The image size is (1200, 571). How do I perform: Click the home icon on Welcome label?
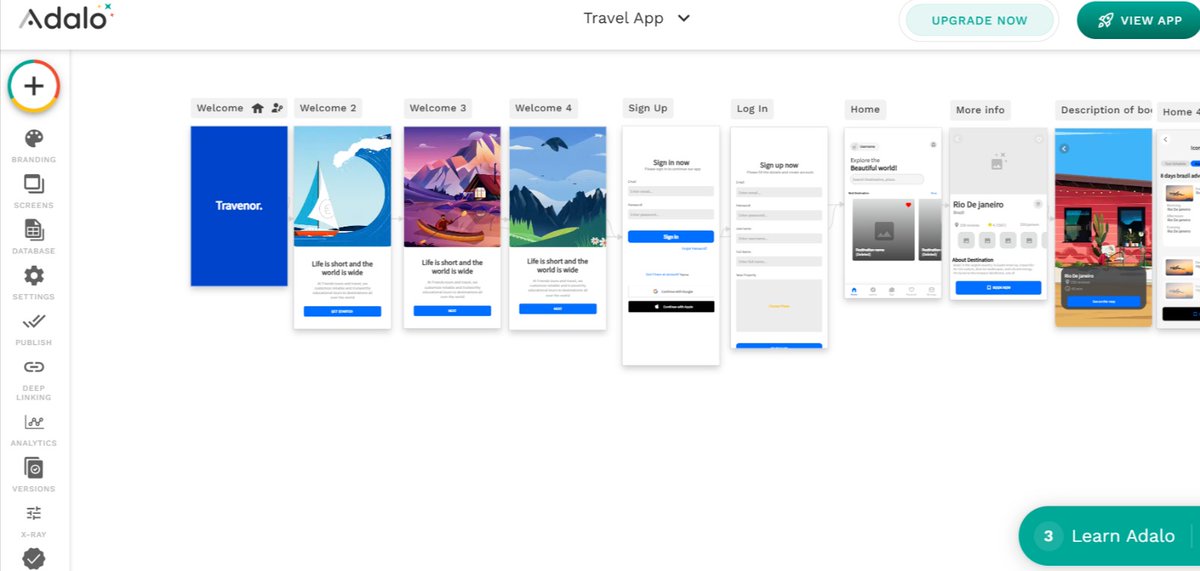point(258,108)
